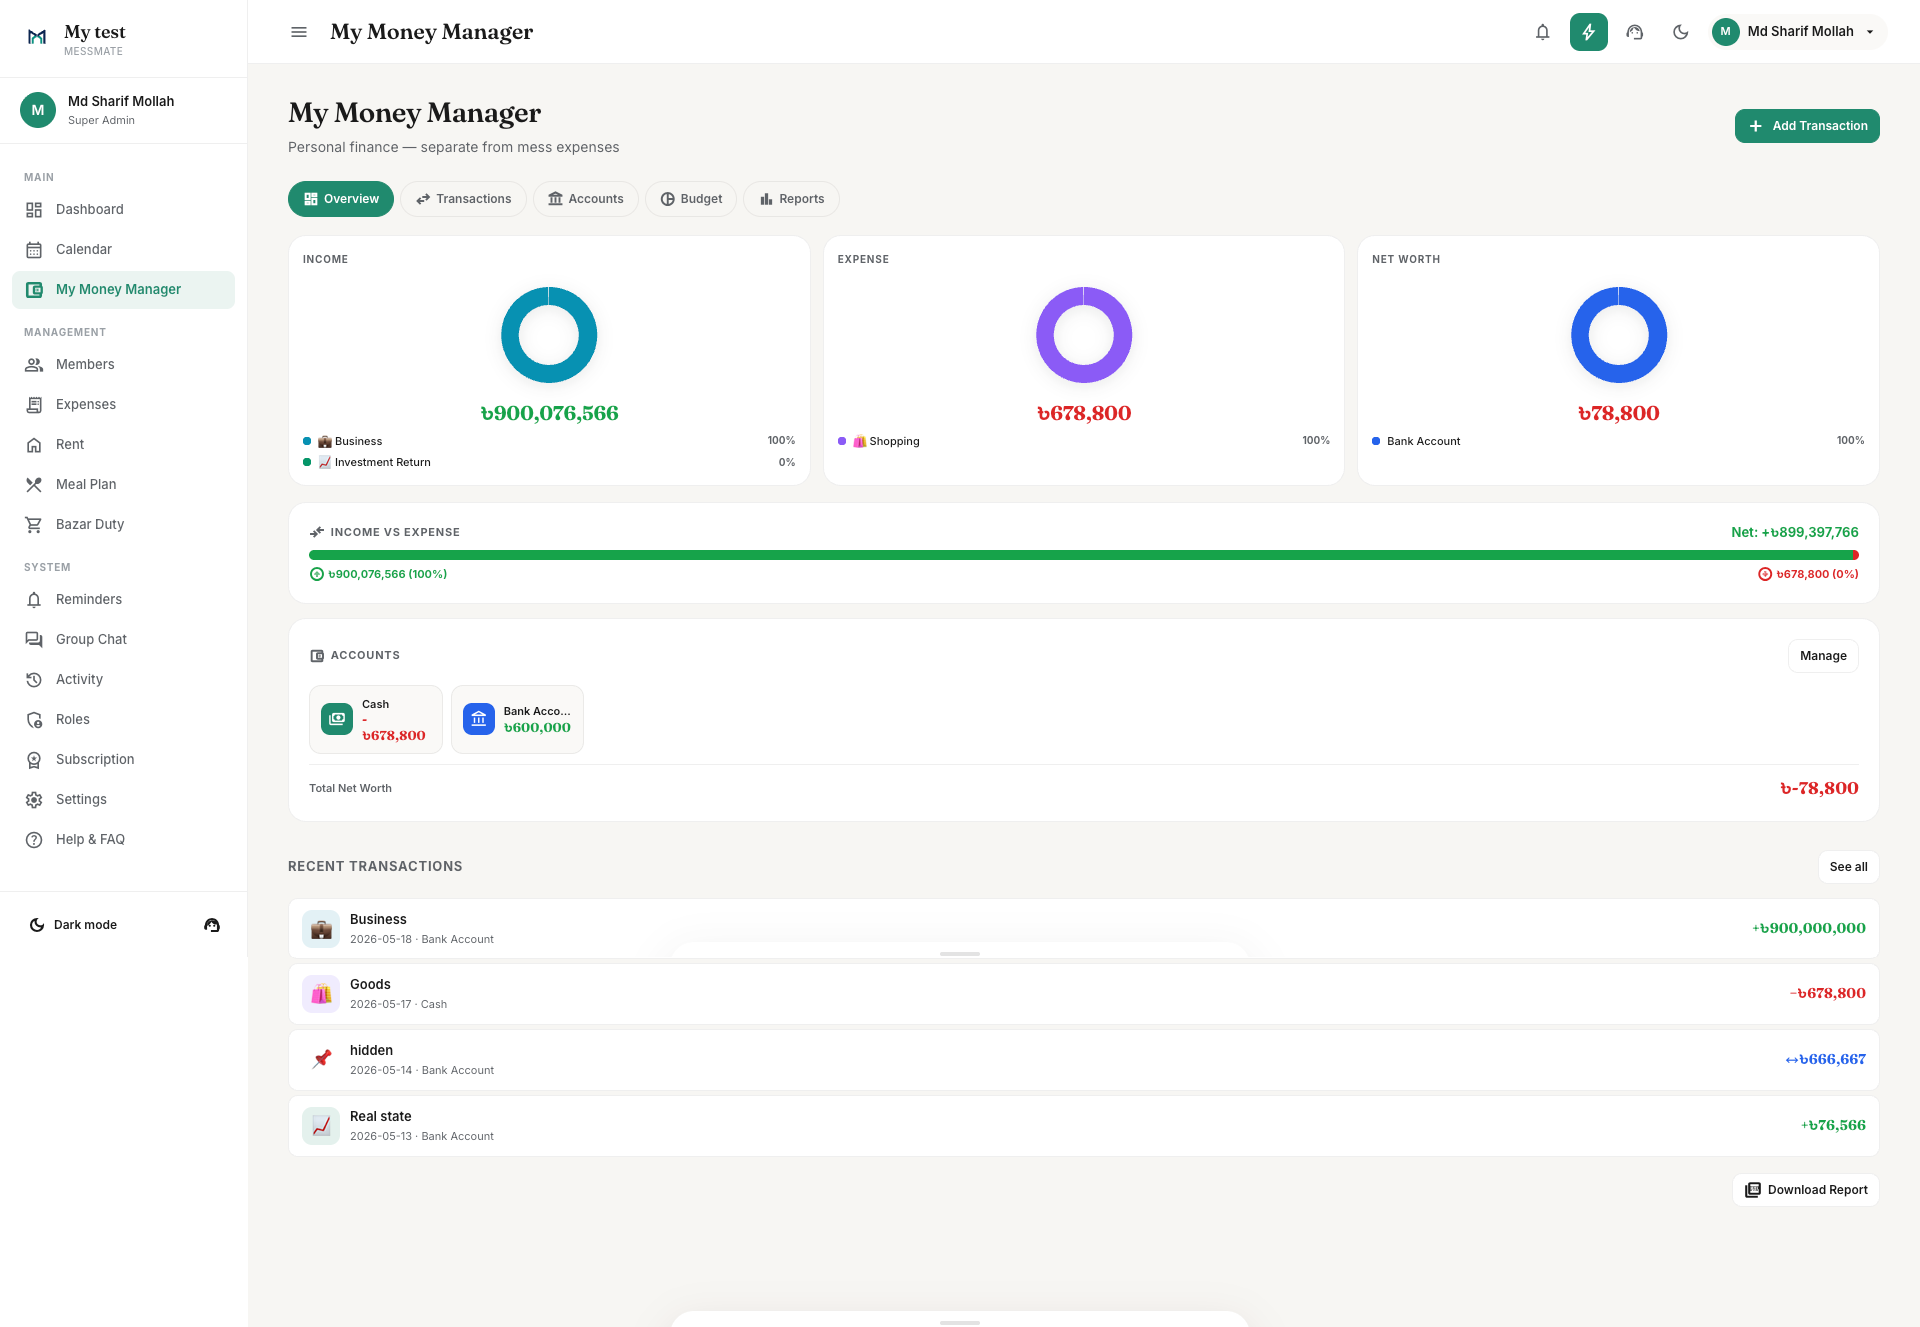
Task: Open the Cash account card
Action: (x=376, y=720)
